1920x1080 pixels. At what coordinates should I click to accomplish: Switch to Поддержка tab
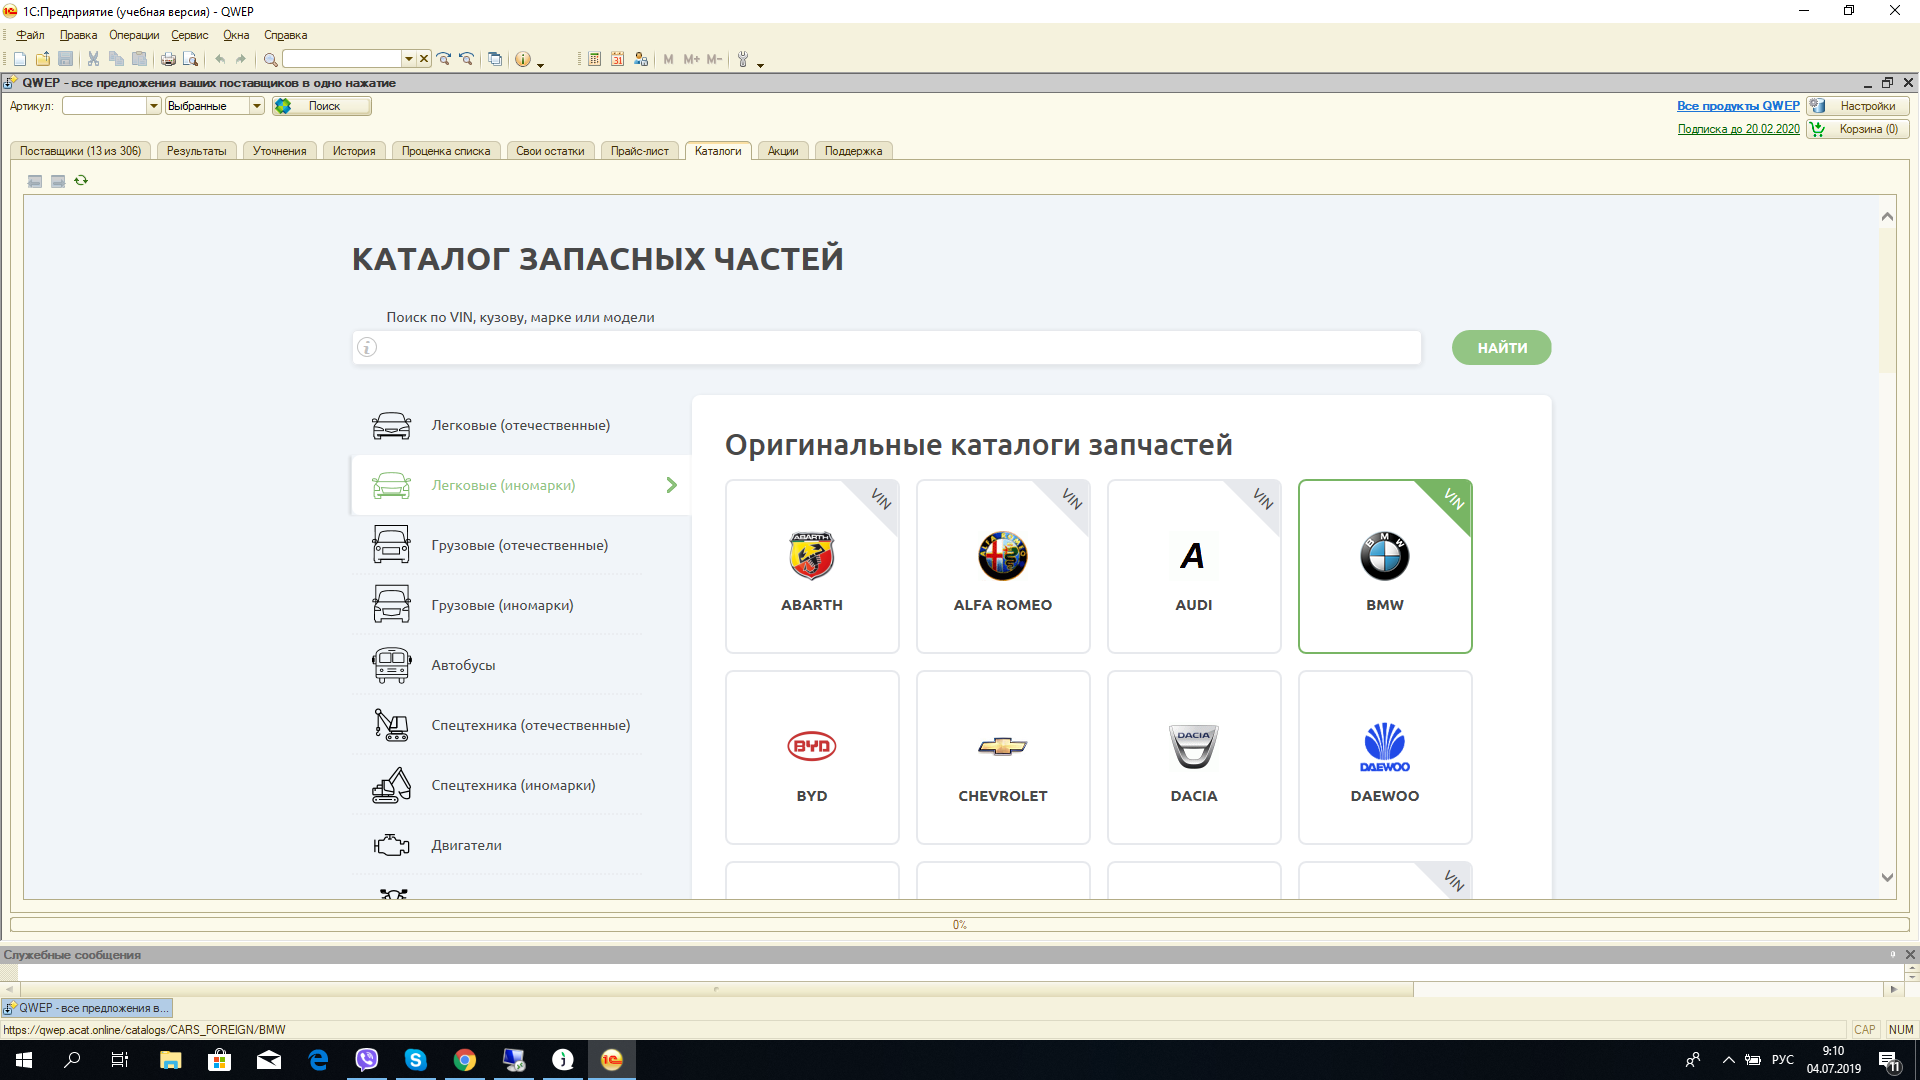[x=853, y=151]
